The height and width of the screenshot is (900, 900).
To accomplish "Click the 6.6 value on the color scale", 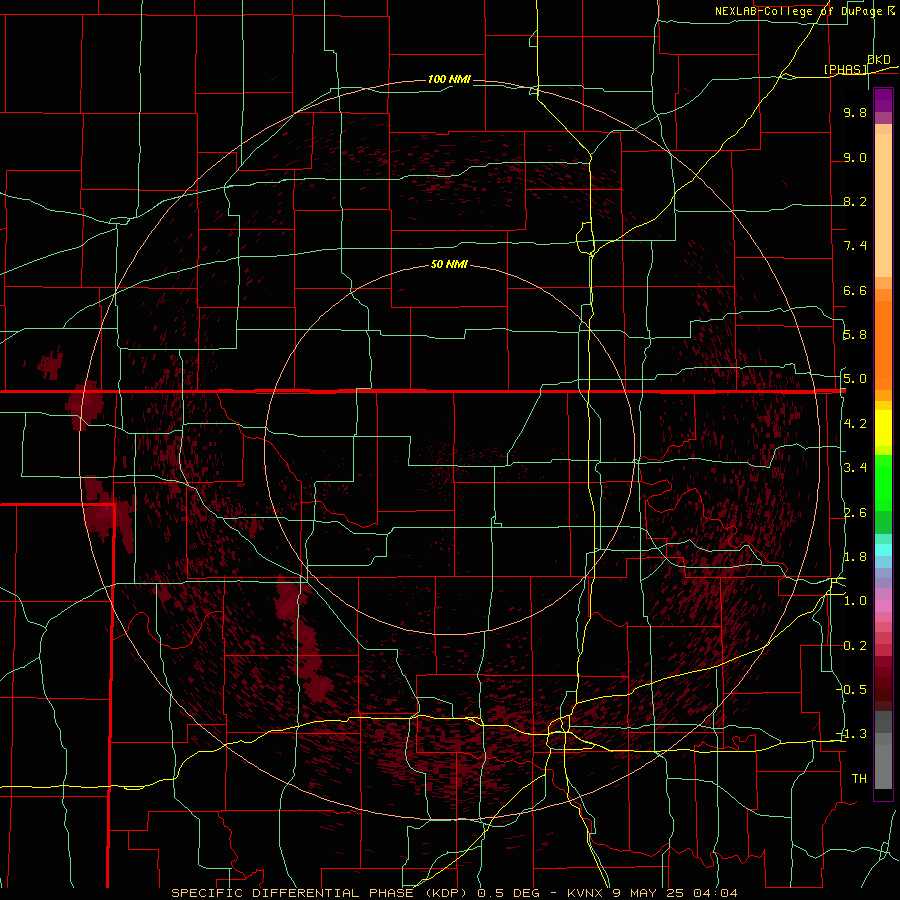I will pos(855,290).
